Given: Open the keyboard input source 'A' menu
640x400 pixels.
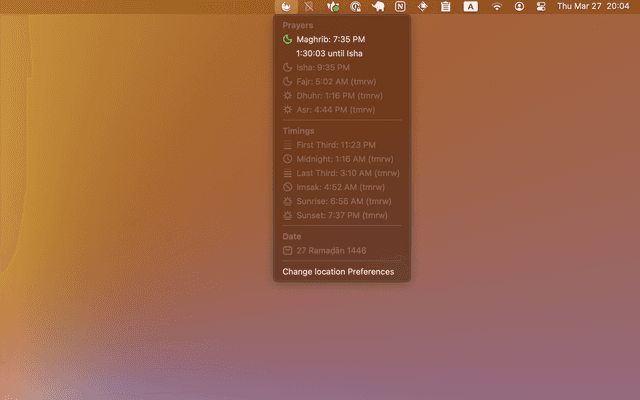Looking at the screenshot, I should click(x=470, y=6).
